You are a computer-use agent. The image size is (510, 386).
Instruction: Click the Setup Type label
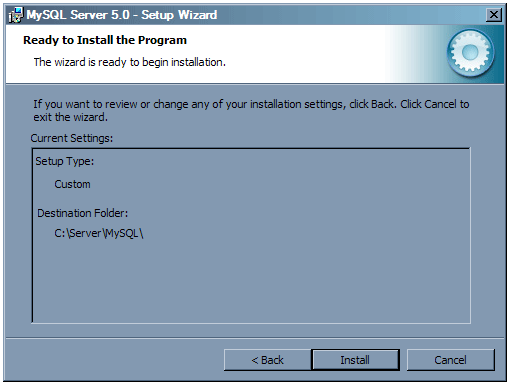click(65, 161)
